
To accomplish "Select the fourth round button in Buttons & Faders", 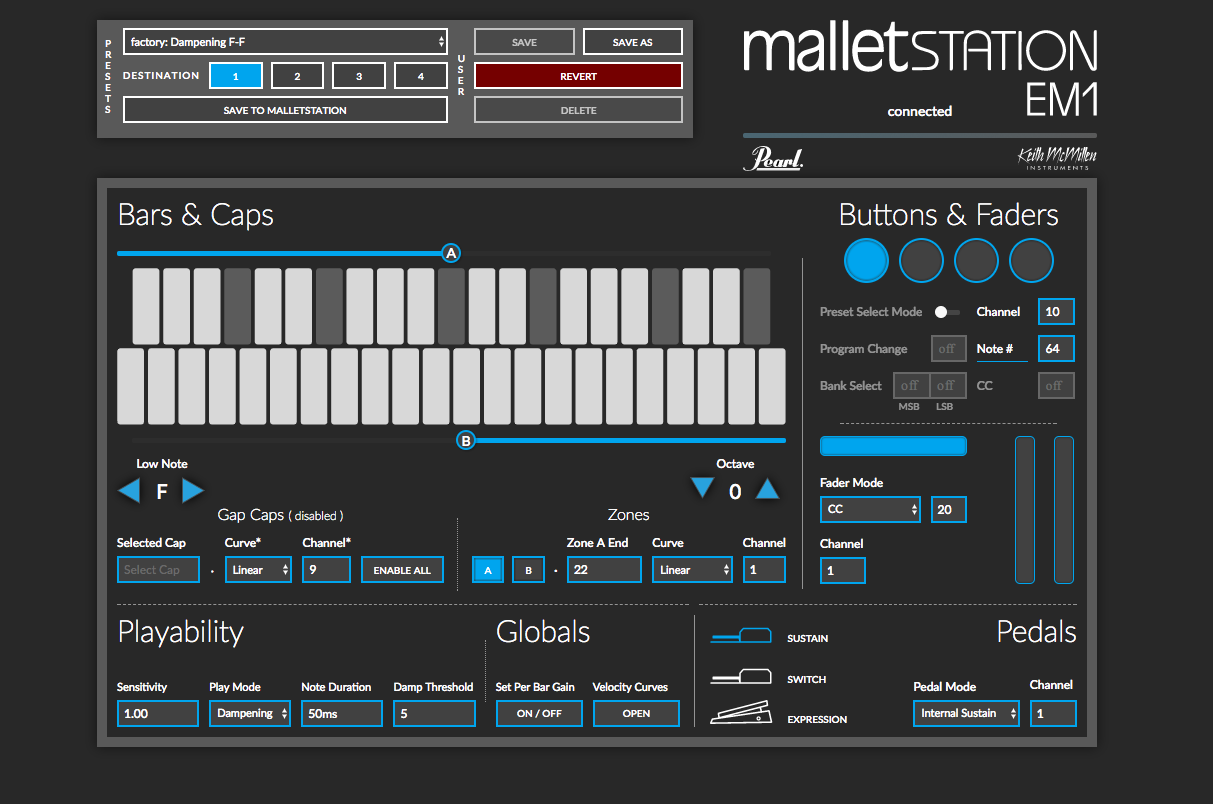I will (1031, 261).
